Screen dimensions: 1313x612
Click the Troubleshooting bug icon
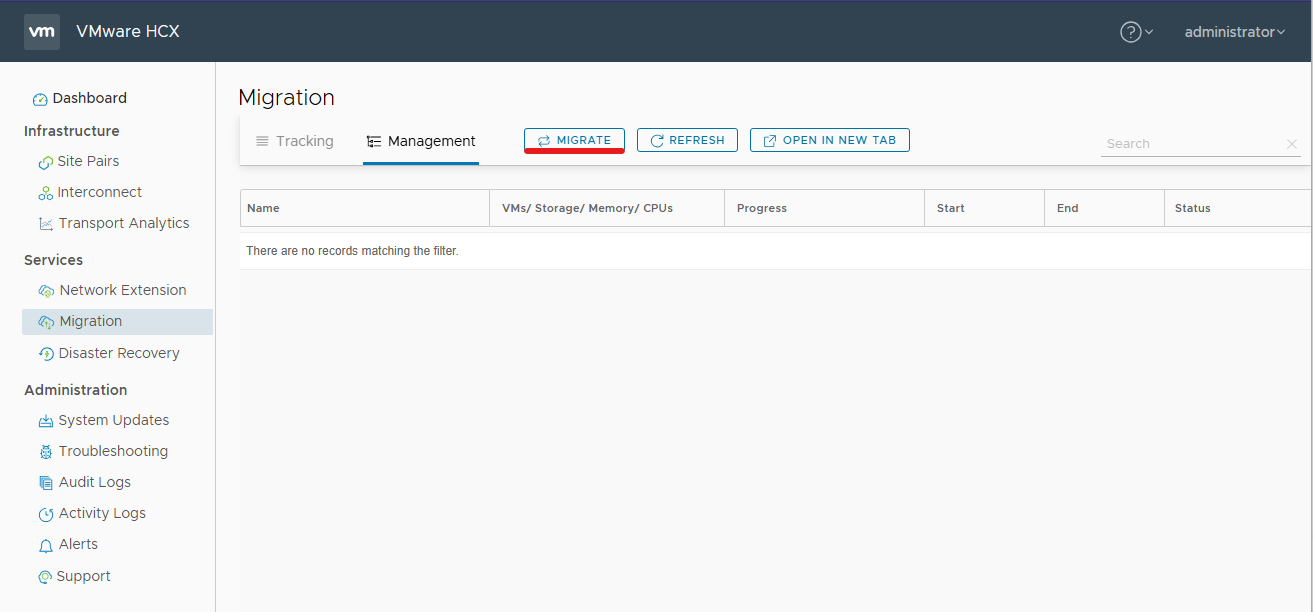[46, 452]
